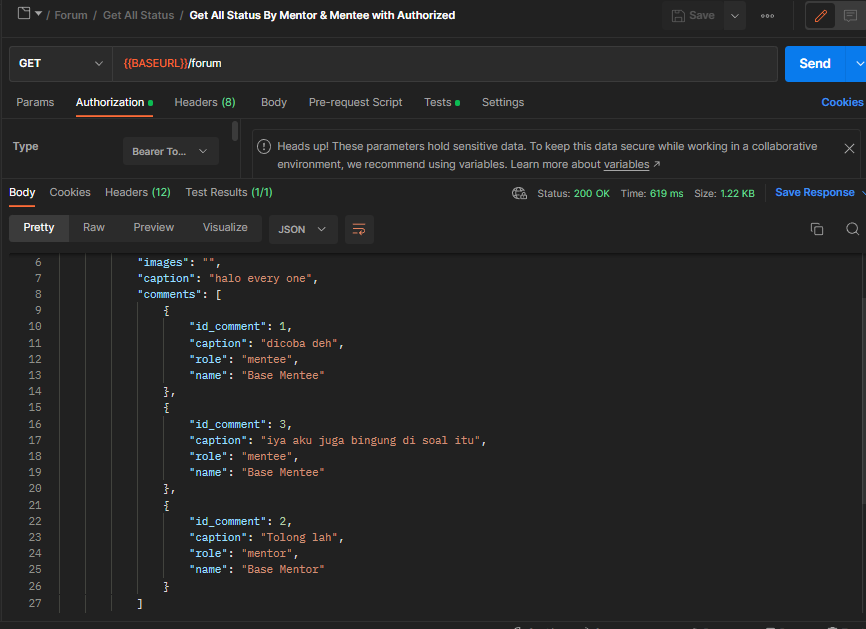Open the Test Results response tab

(x=228, y=192)
